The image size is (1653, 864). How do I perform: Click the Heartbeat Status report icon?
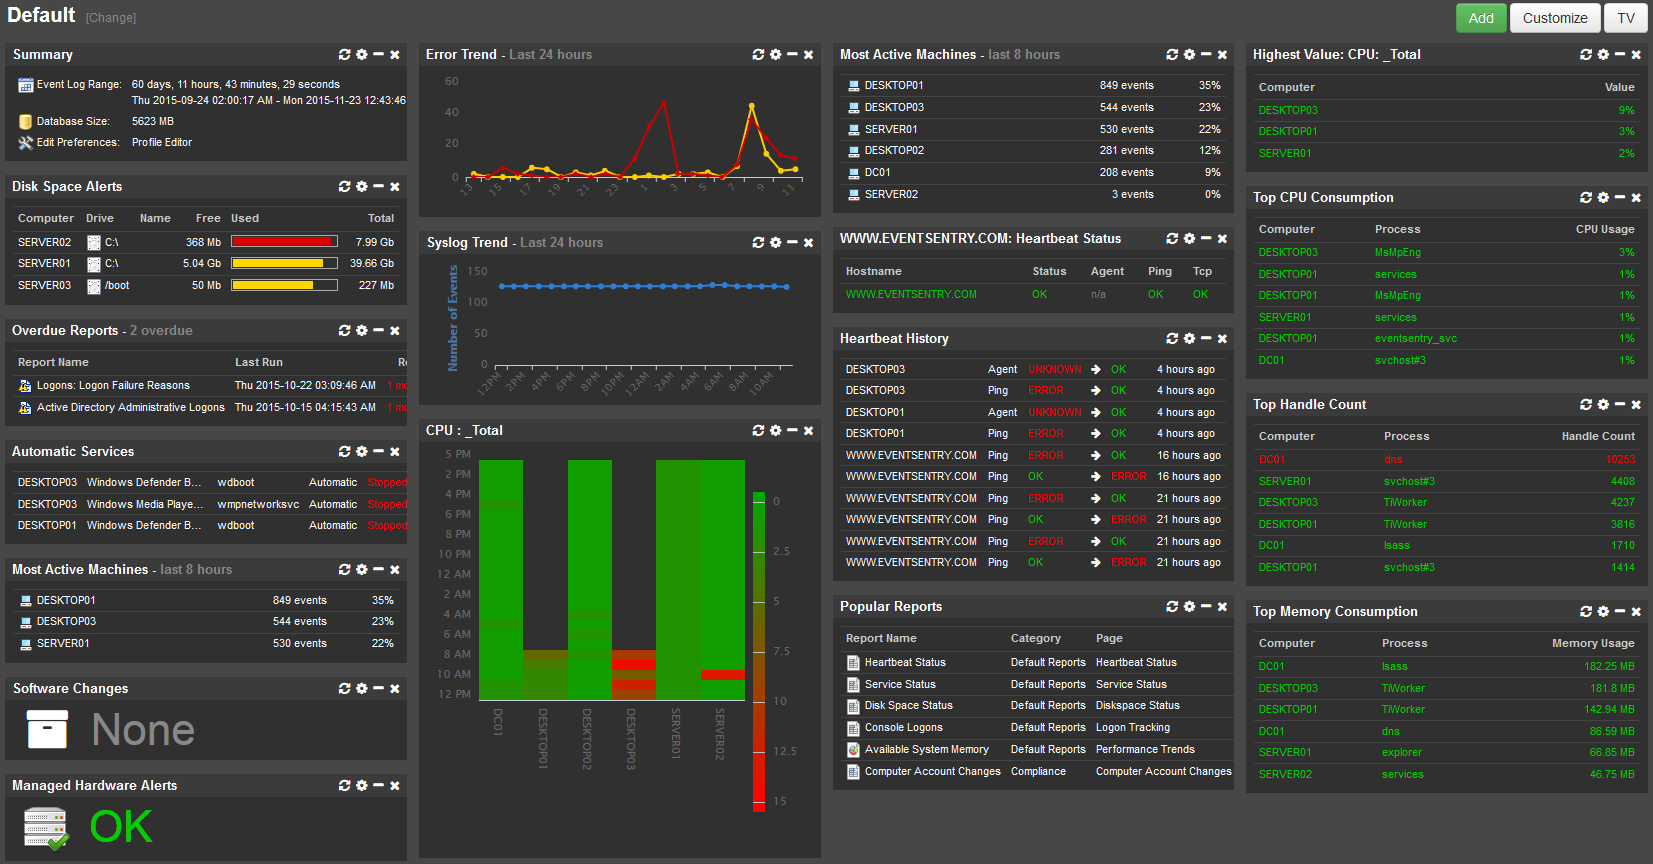click(853, 663)
